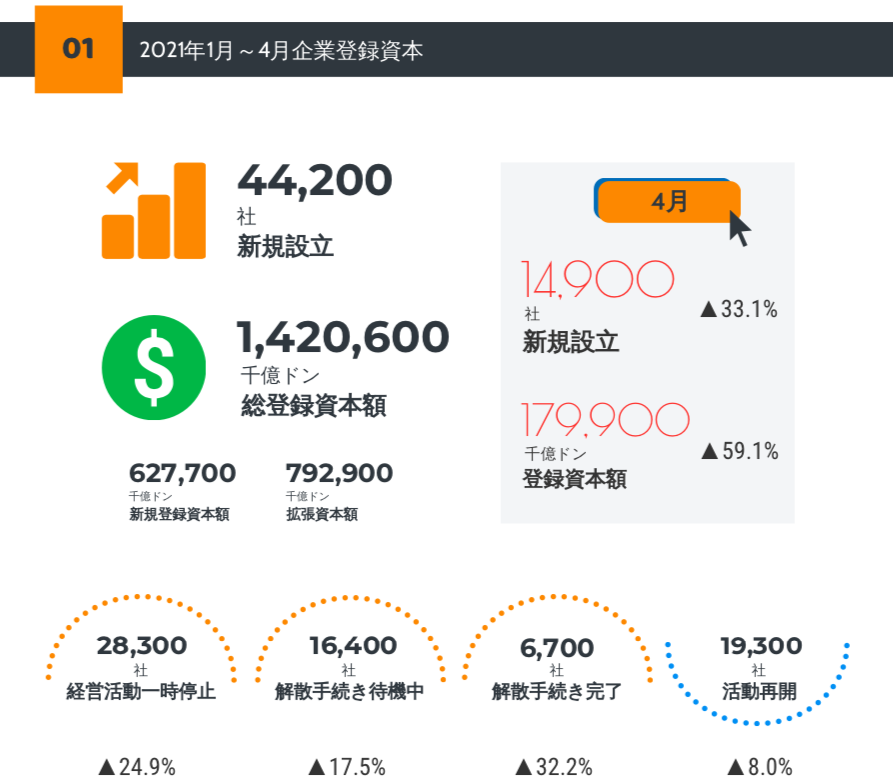893x782 pixels.
Task: Click the red 14,900 April figure
Action: coord(597,281)
